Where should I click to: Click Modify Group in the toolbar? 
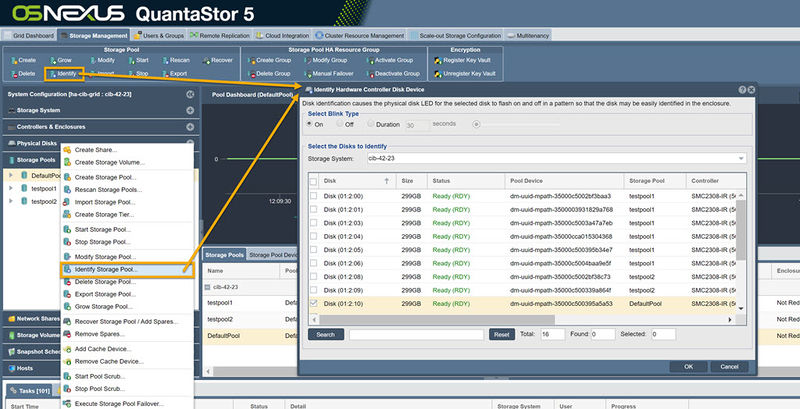(326, 60)
